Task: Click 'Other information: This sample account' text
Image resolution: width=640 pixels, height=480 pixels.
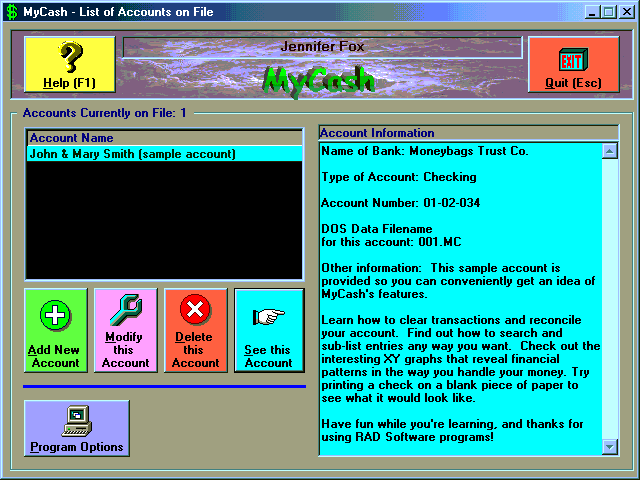Action: point(441,268)
